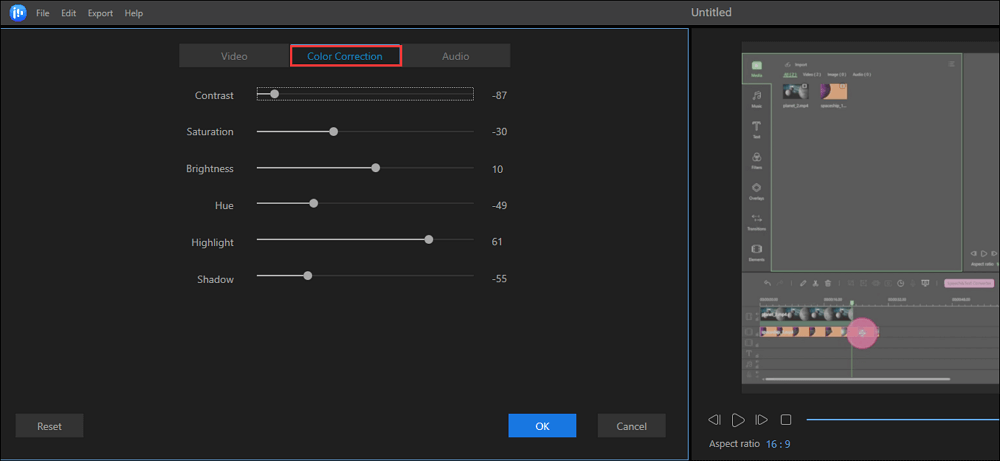Viewport: 1000px width, 461px height.
Task: Step back to the previous frame
Action: pyautogui.click(x=714, y=420)
